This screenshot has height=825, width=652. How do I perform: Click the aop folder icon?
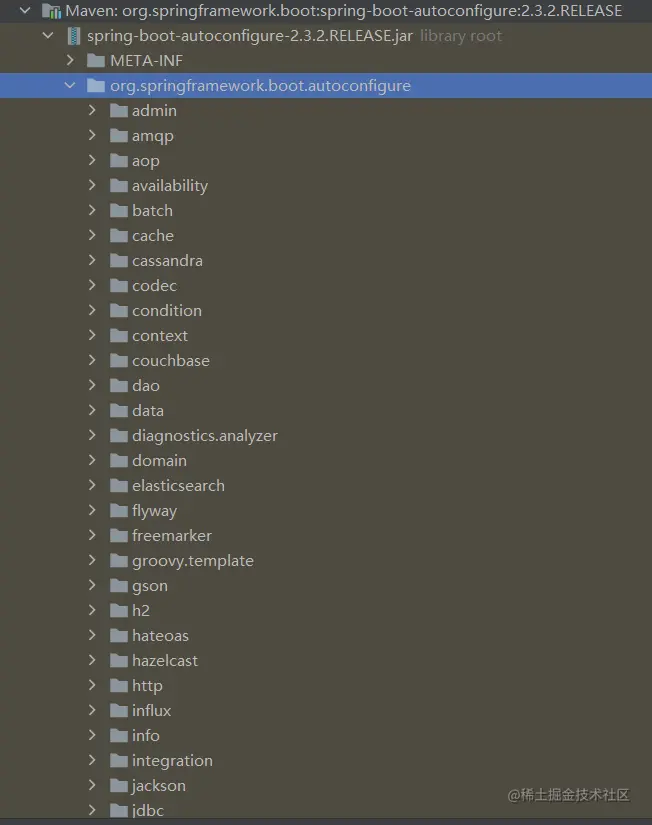point(119,160)
